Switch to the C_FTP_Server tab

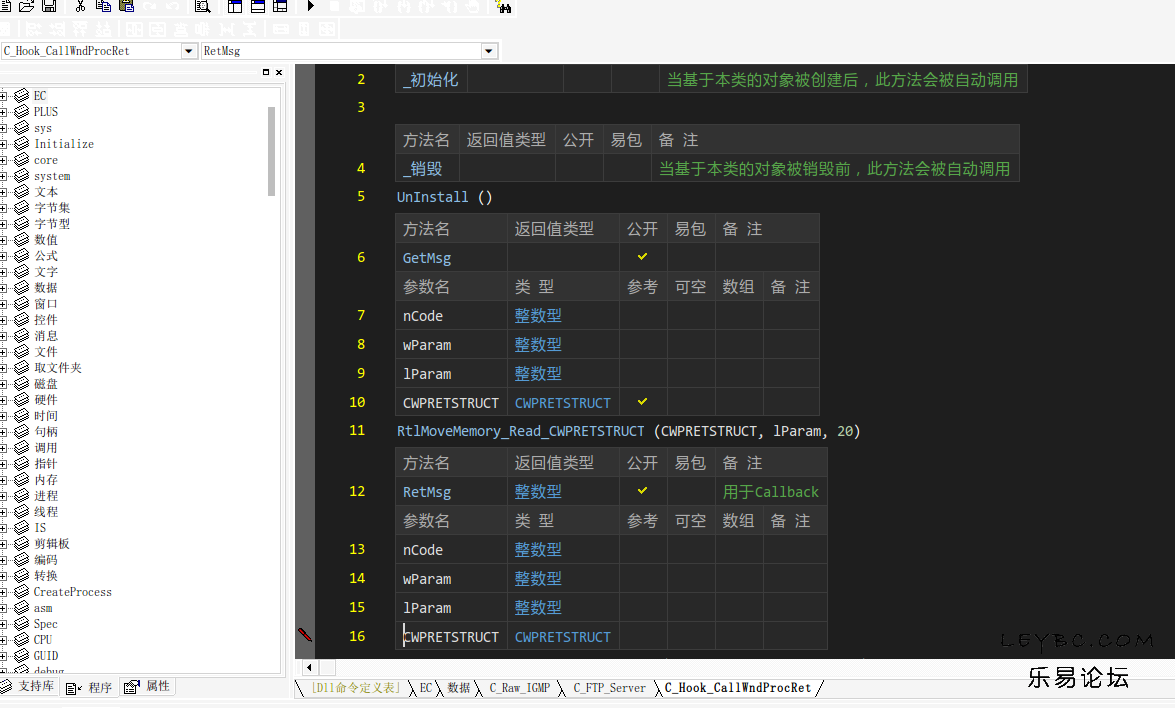click(x=609, y=688)
